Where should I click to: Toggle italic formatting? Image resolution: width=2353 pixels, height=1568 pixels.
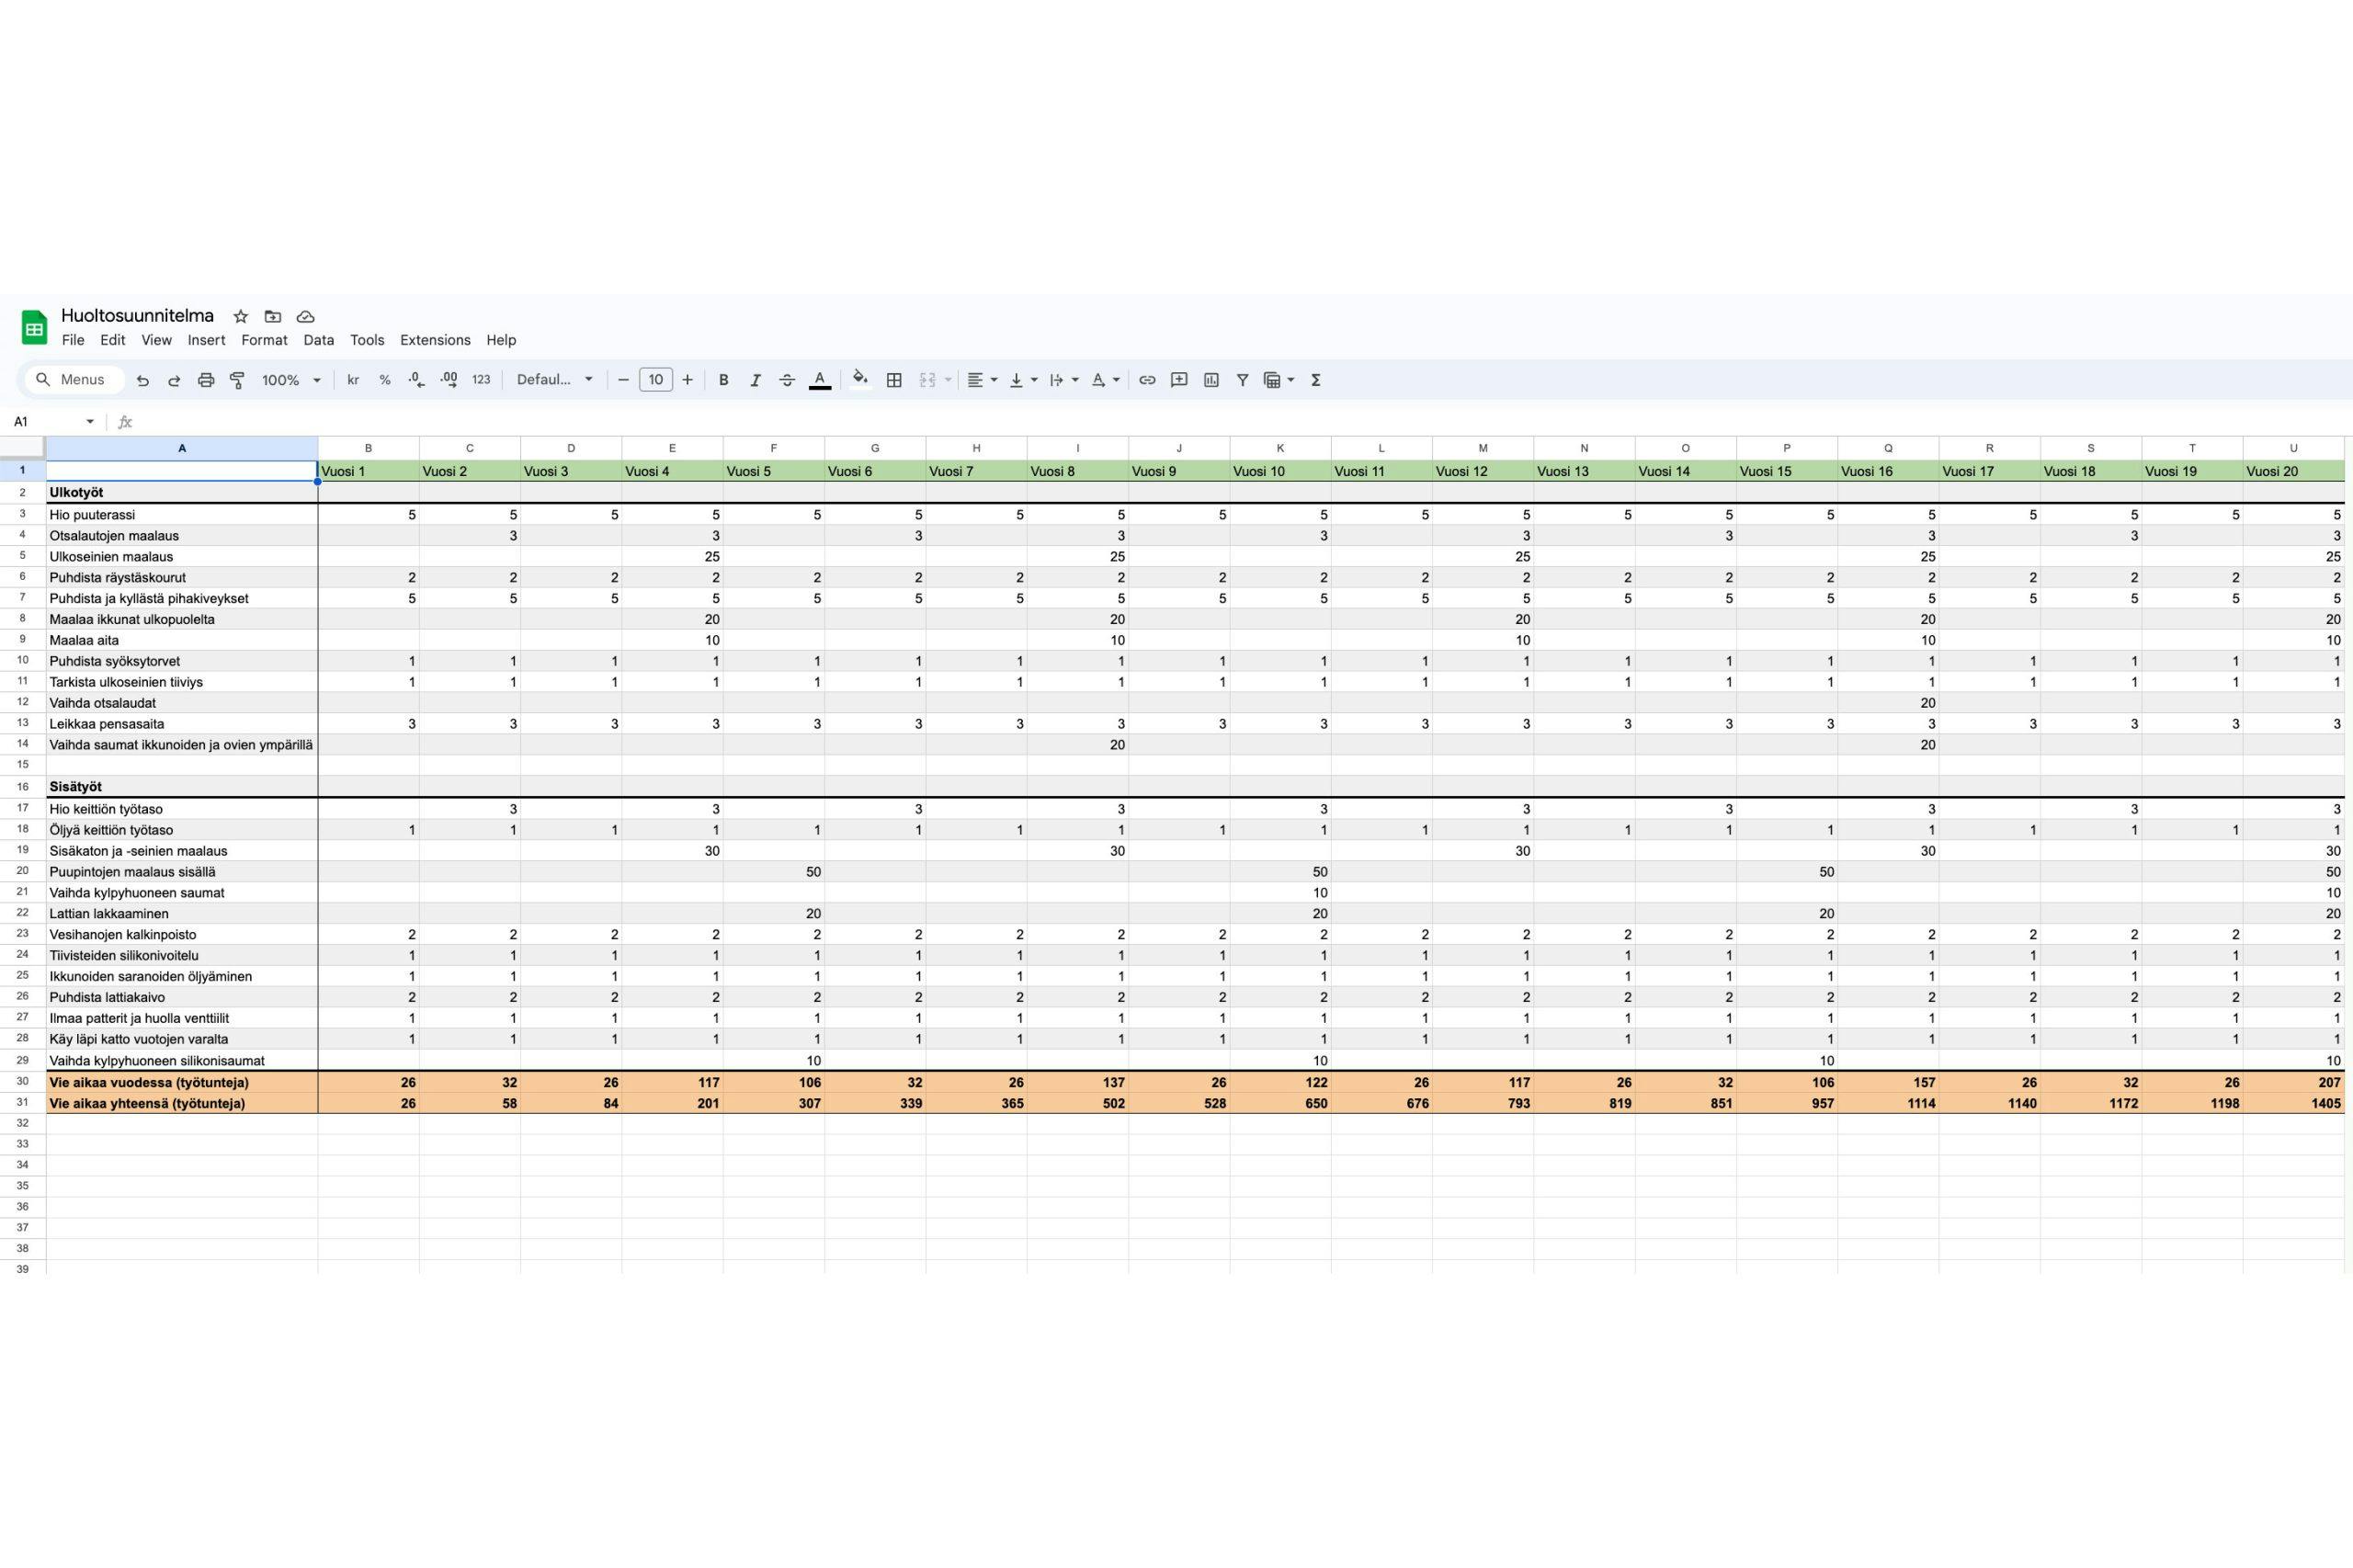point(755,380)
